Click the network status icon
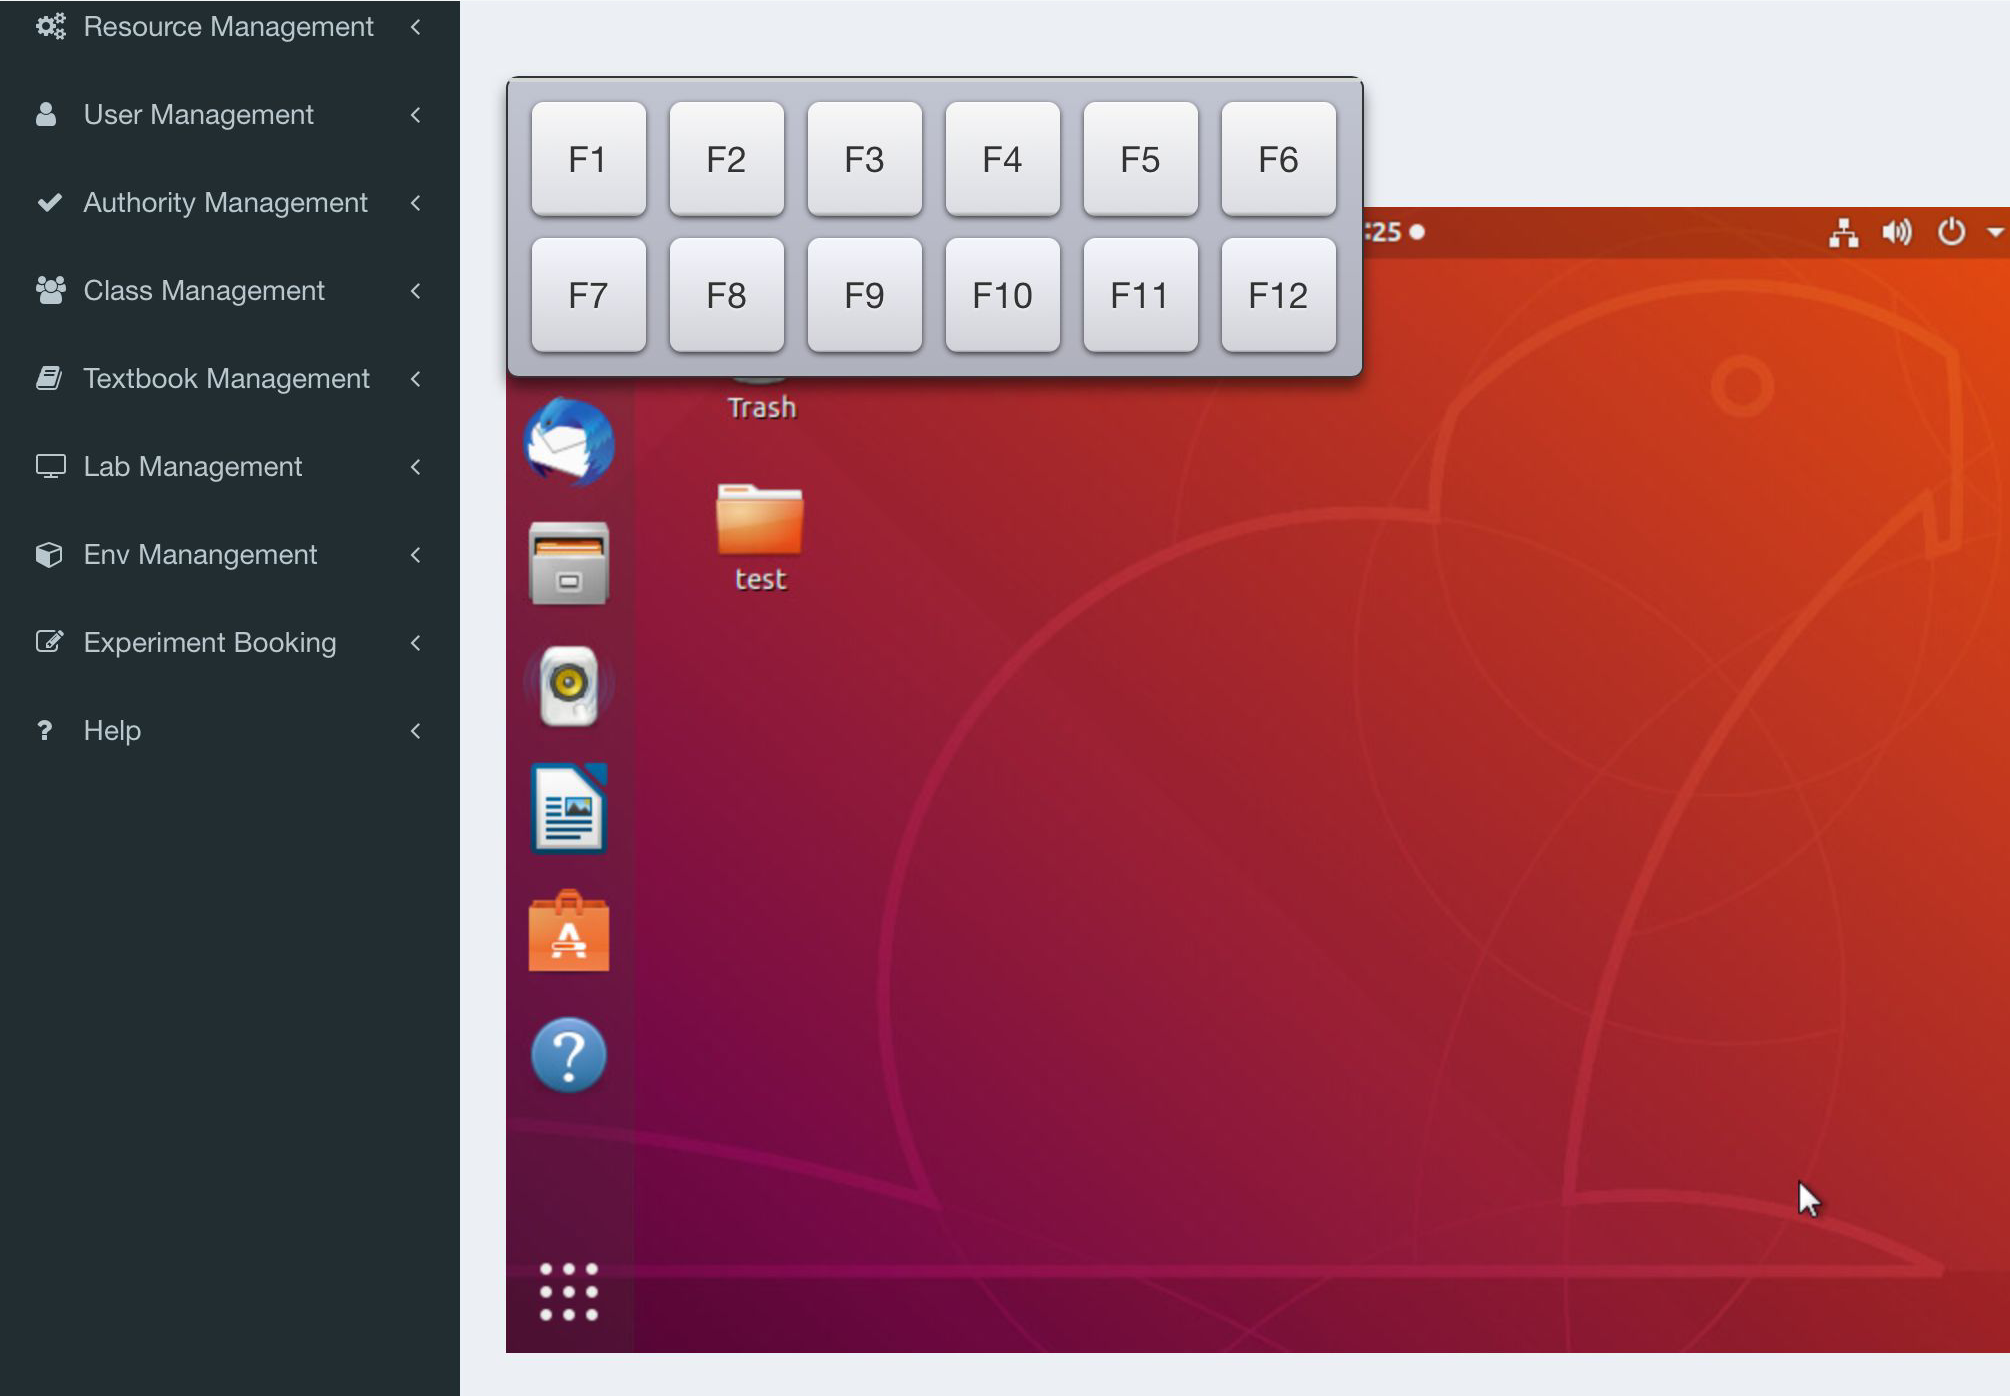This screenshot has height=1396, width=2010. 1843,232
